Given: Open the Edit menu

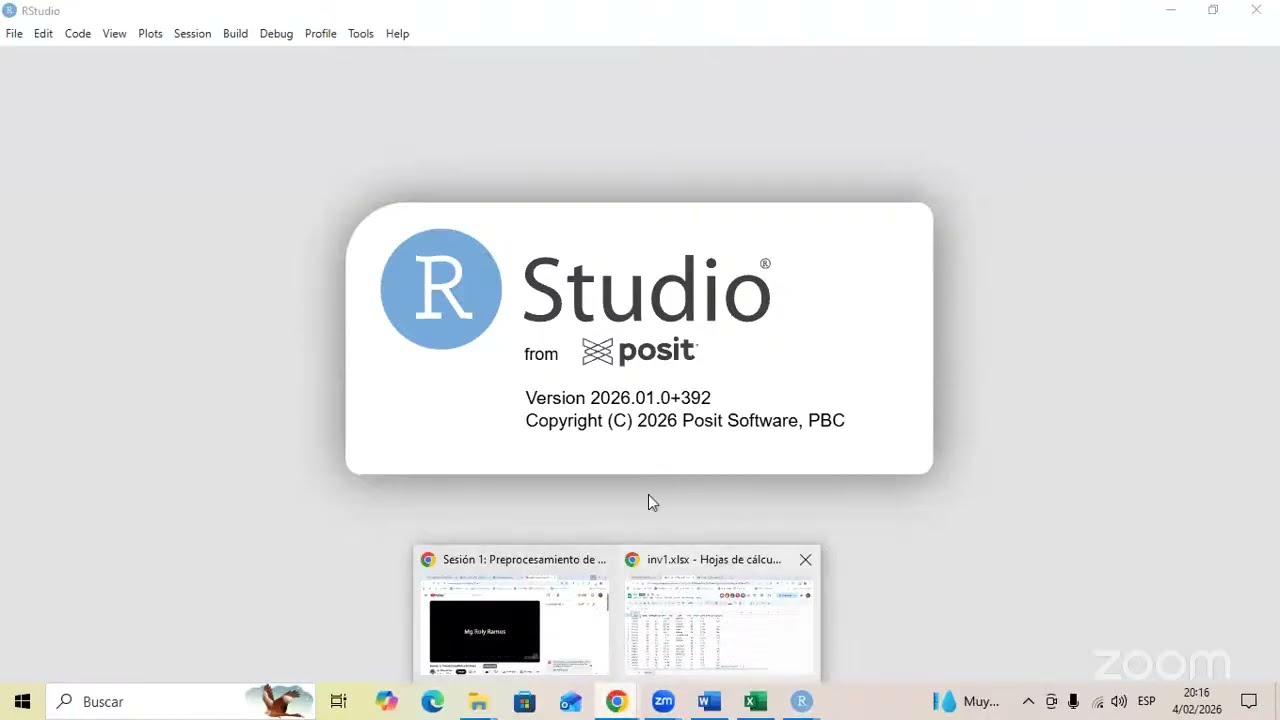Looking at the screenshot, I should tap(43, 33).
